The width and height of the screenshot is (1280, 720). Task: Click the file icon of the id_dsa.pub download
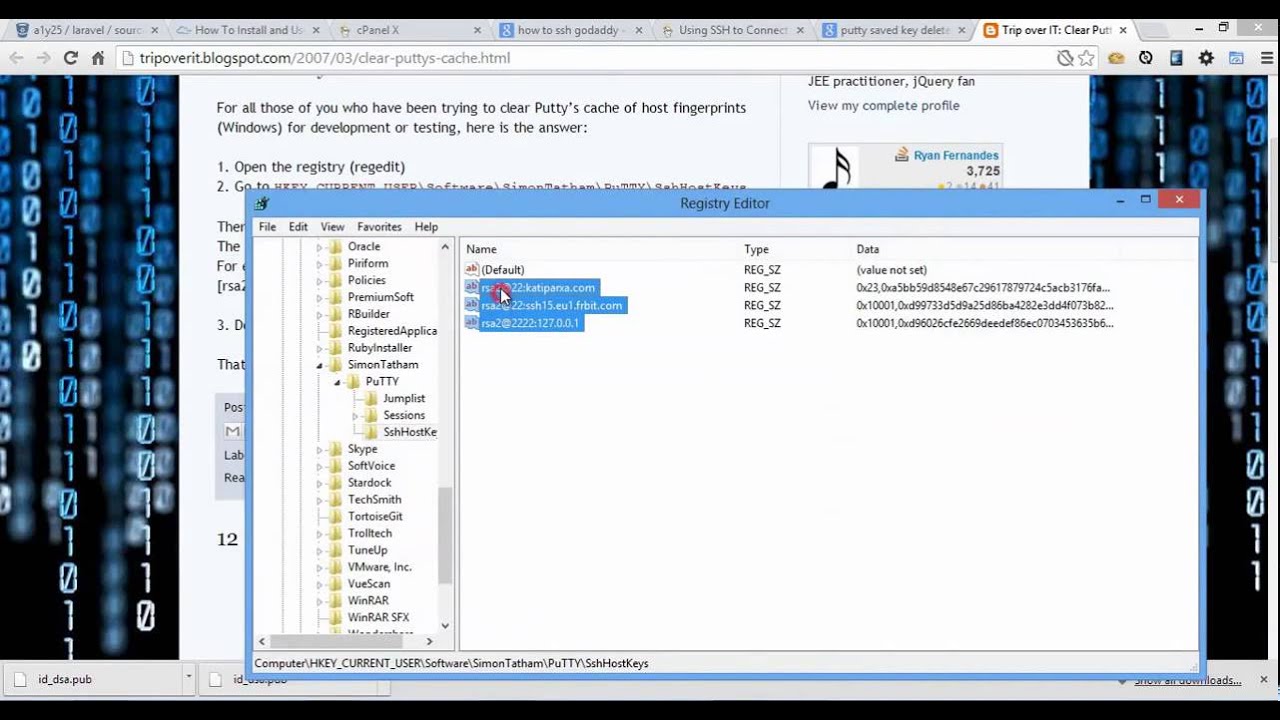(x=19, y=679)
